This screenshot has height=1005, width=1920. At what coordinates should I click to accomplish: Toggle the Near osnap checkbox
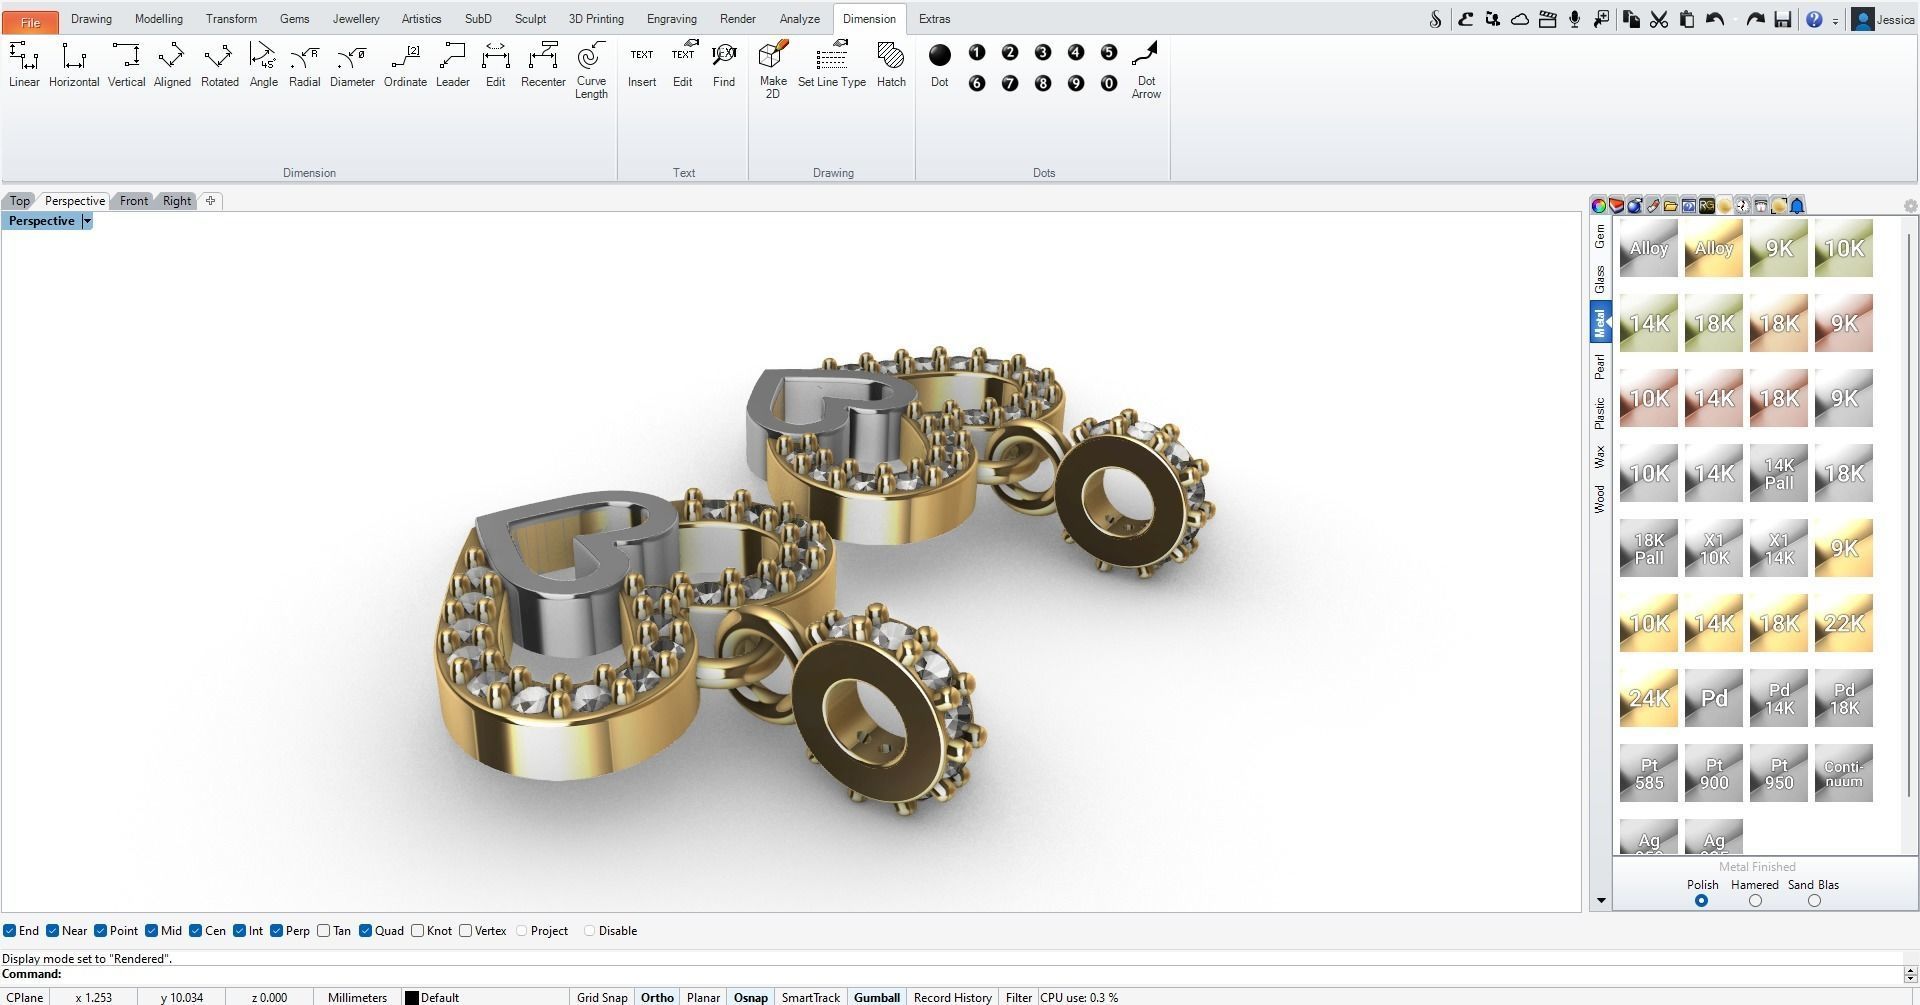(x=52, y=931)
